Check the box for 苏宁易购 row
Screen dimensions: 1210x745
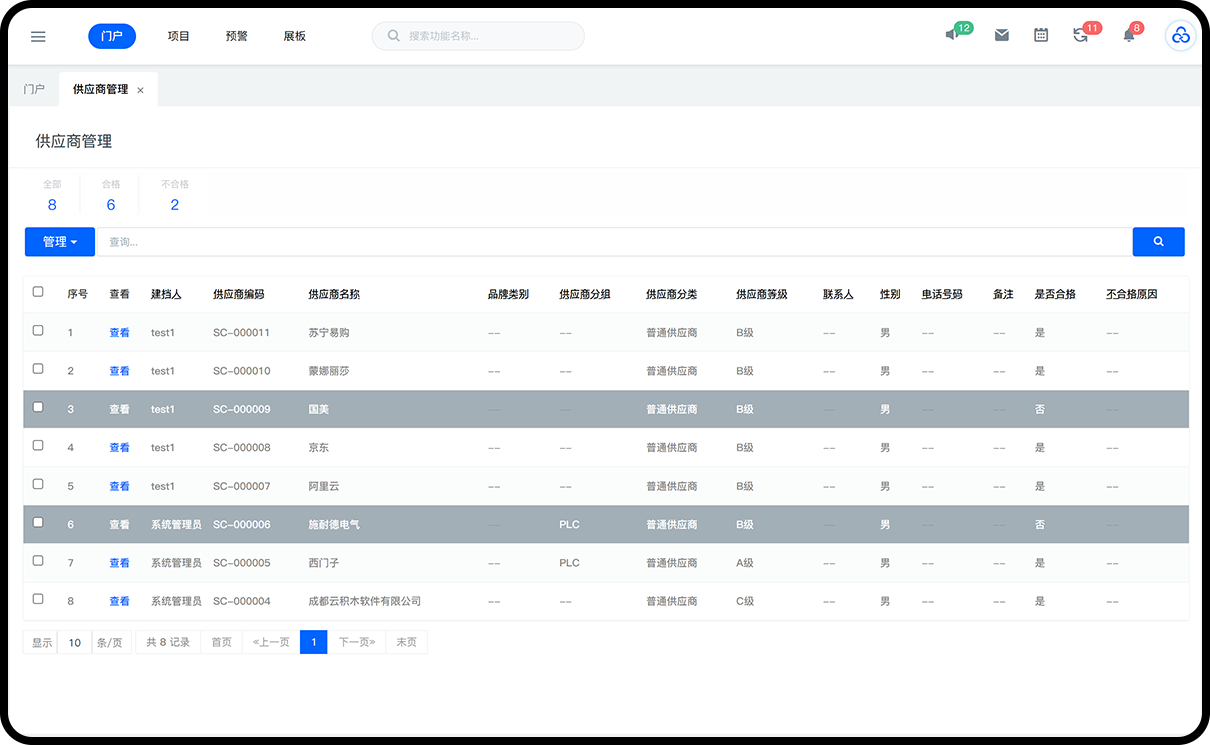click(x=38, y=330)
